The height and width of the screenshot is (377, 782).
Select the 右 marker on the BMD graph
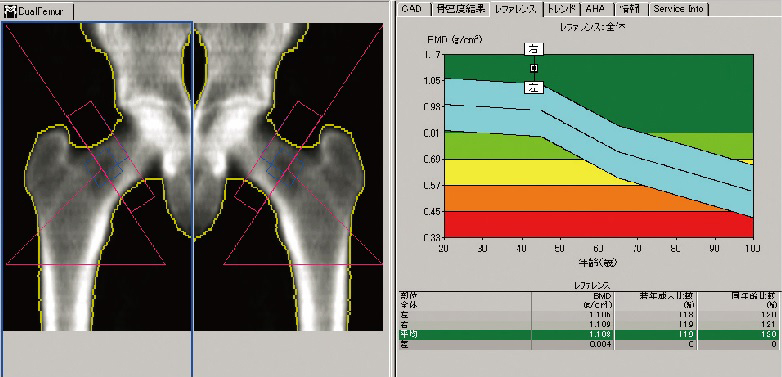tap(534, 49)
